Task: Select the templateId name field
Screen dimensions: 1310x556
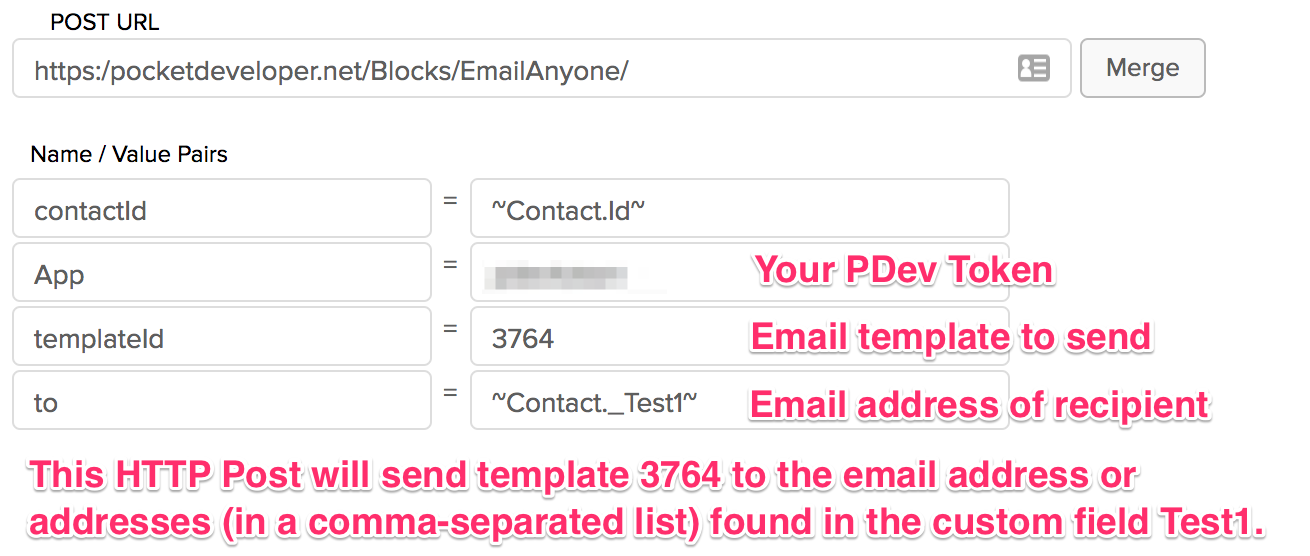Action: point(222,336)
